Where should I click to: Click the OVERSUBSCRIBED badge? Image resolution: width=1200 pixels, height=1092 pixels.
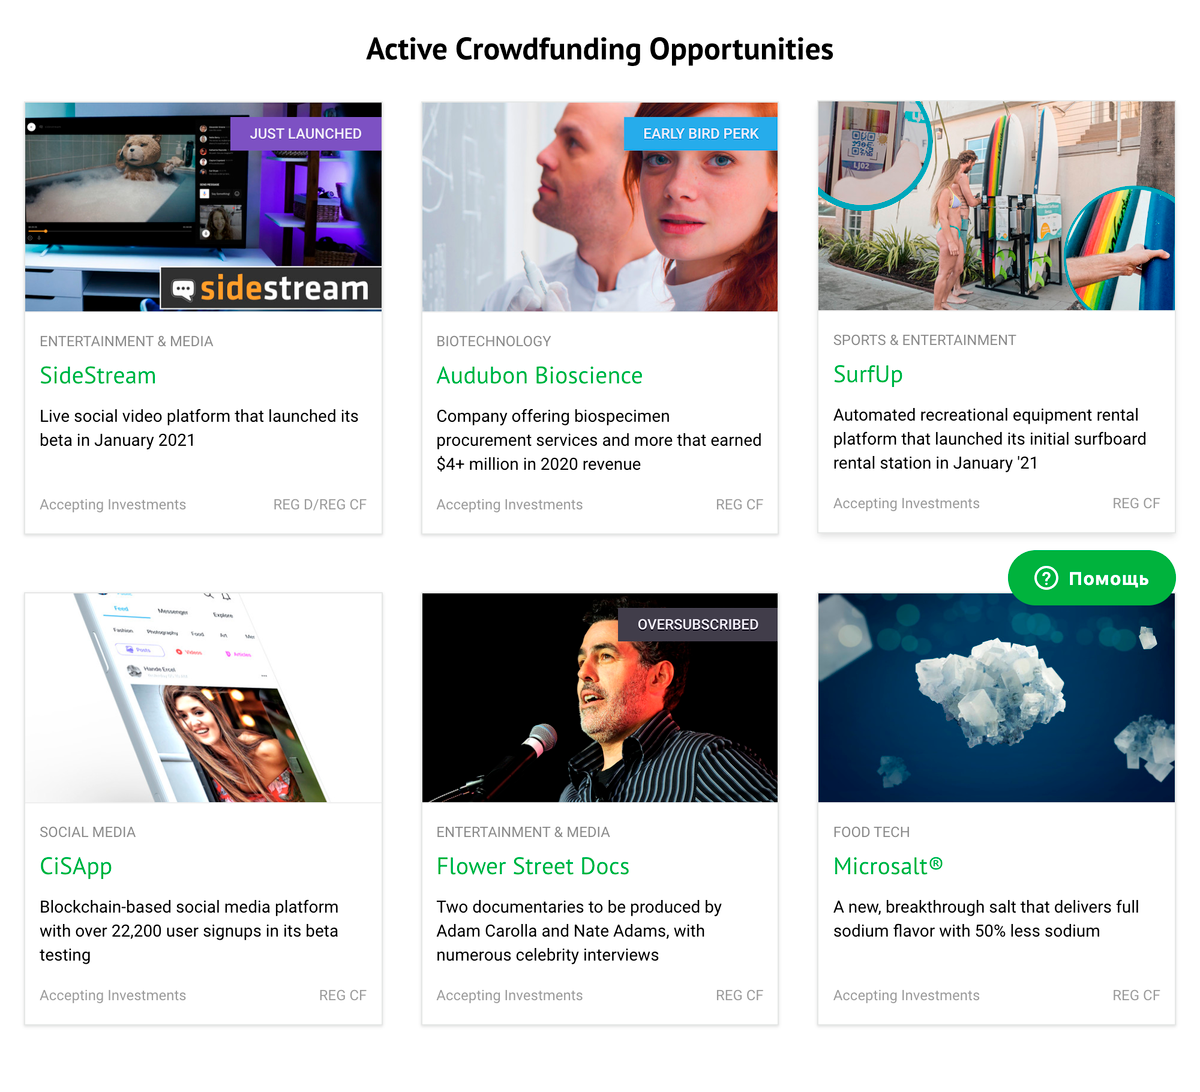[698, 624]
